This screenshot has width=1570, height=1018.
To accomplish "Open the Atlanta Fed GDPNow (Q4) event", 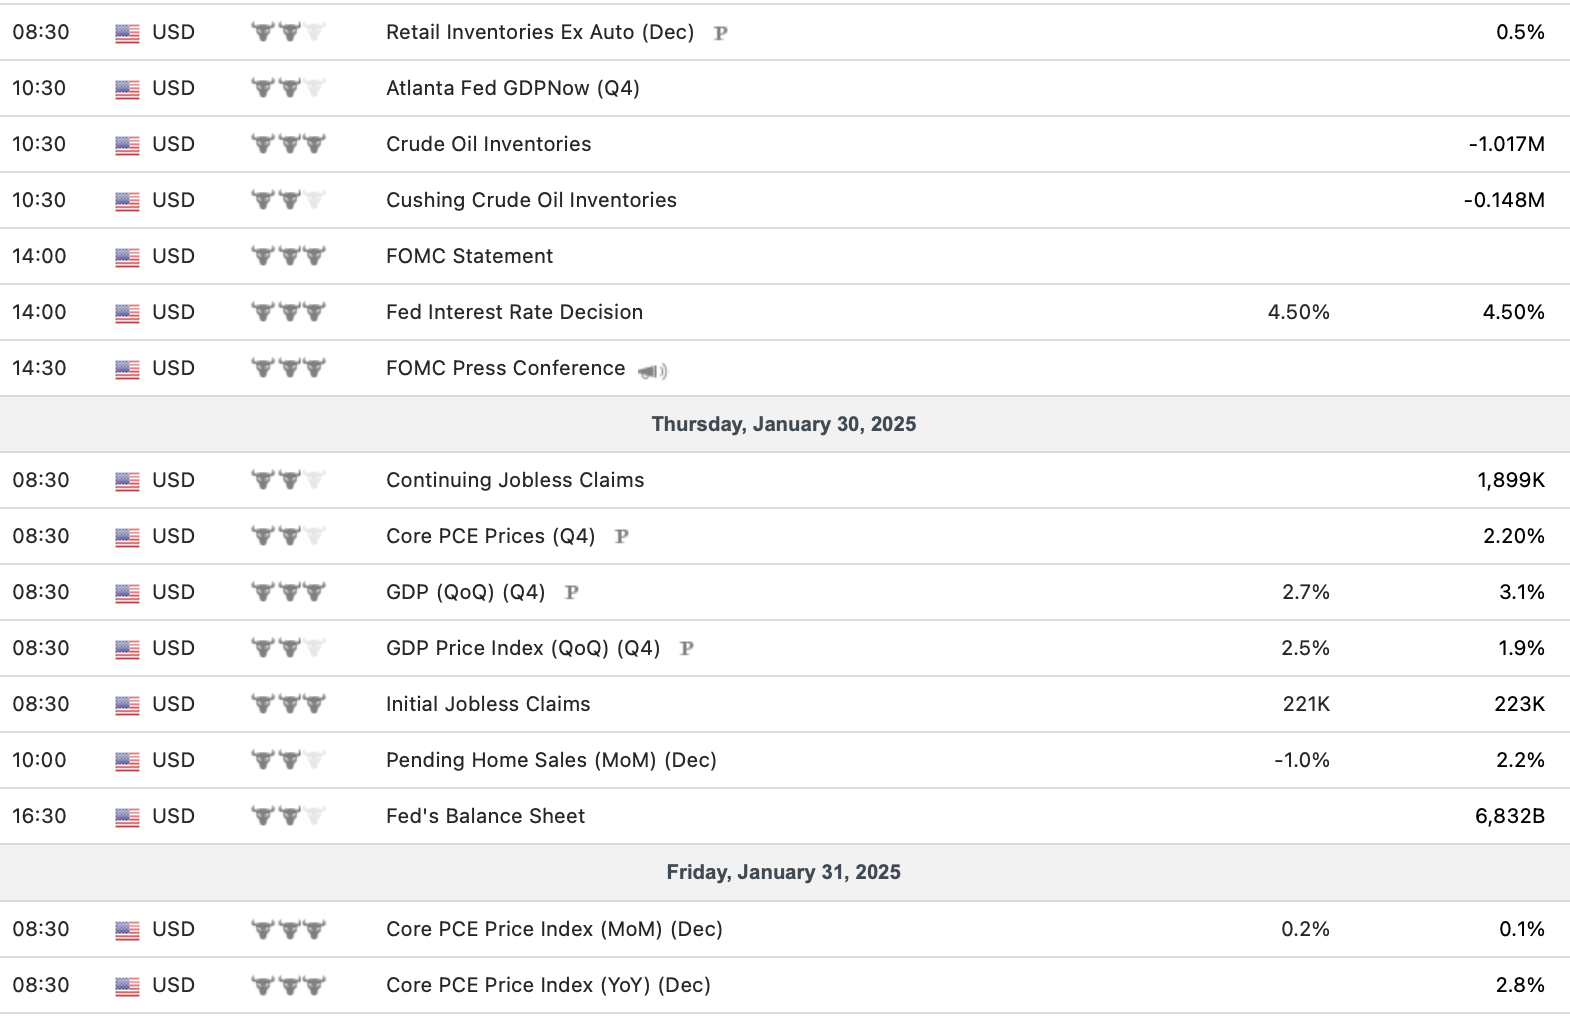I will pos(512,88).
